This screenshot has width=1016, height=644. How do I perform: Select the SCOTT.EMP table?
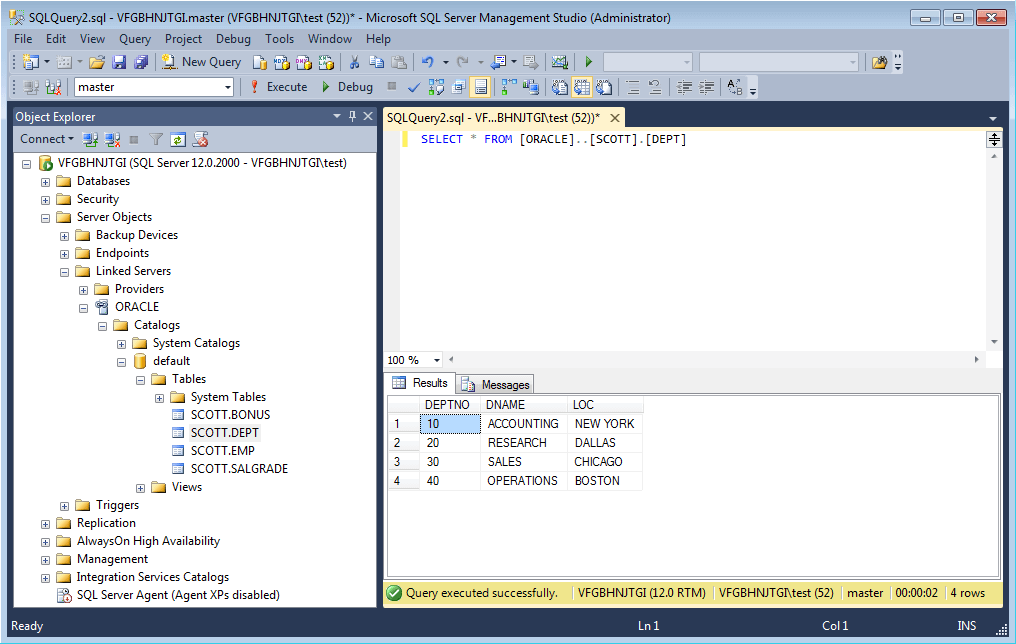click(x=222, y=451)
